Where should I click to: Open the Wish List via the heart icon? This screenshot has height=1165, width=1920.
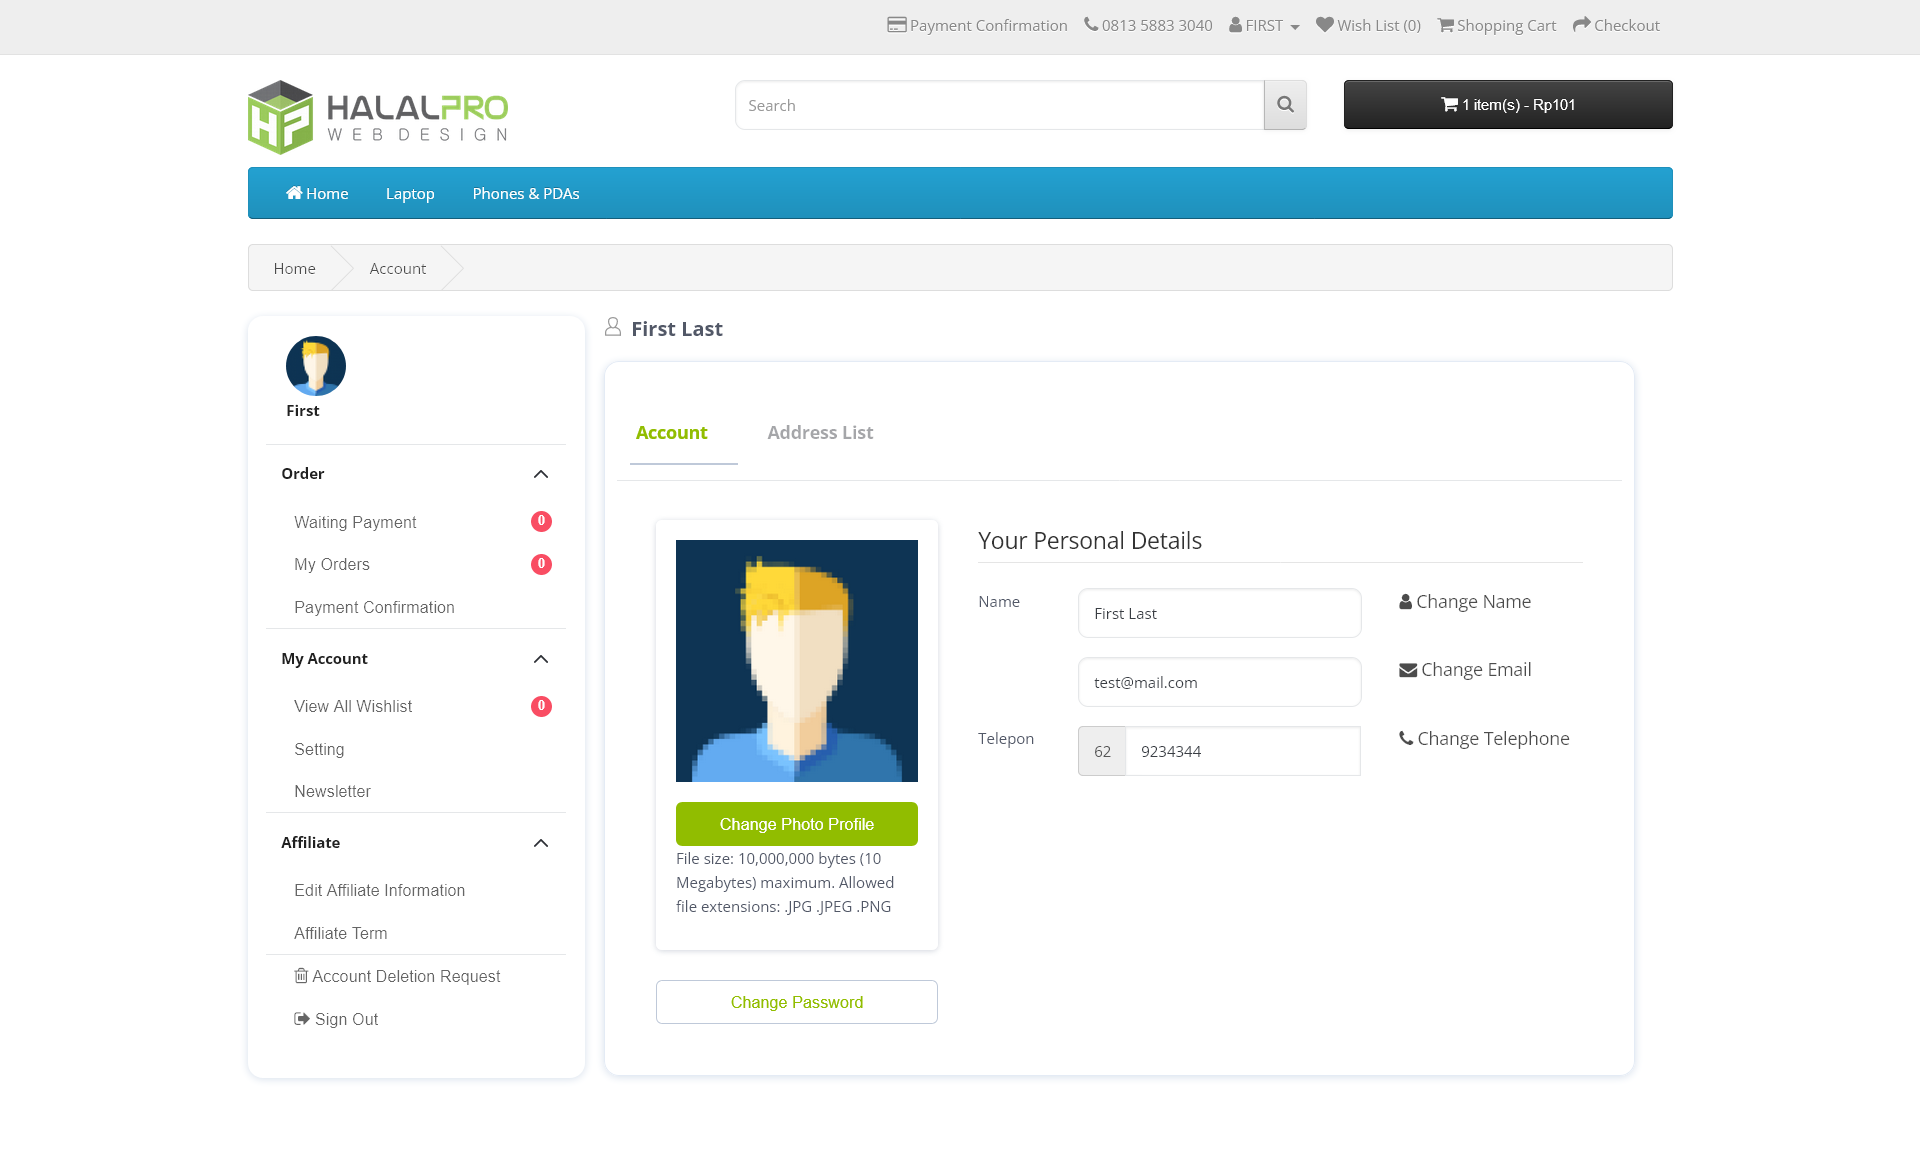(1325, 25)
